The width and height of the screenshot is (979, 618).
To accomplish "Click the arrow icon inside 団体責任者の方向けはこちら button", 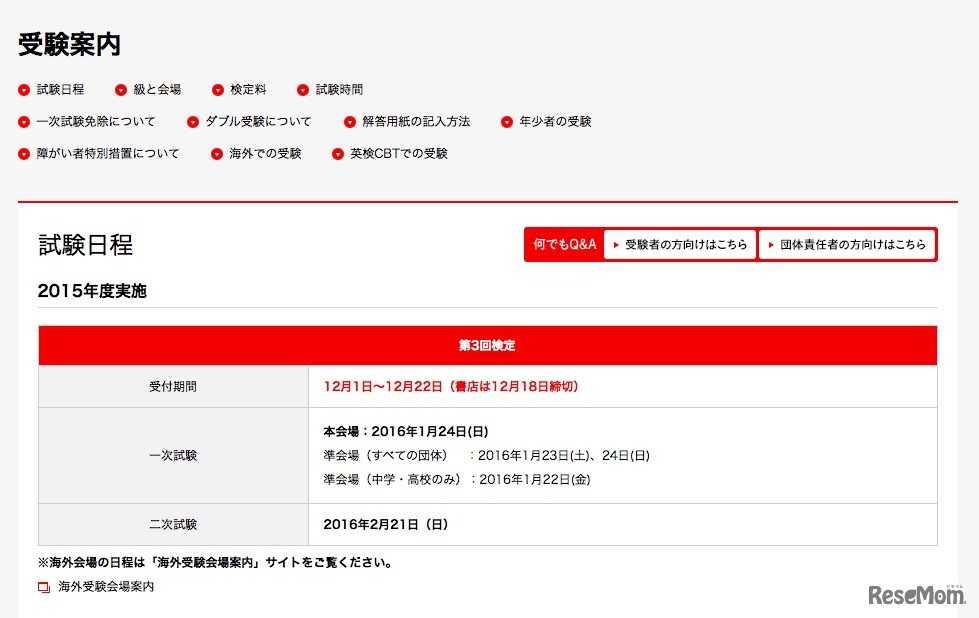I will tap(771, 244).
